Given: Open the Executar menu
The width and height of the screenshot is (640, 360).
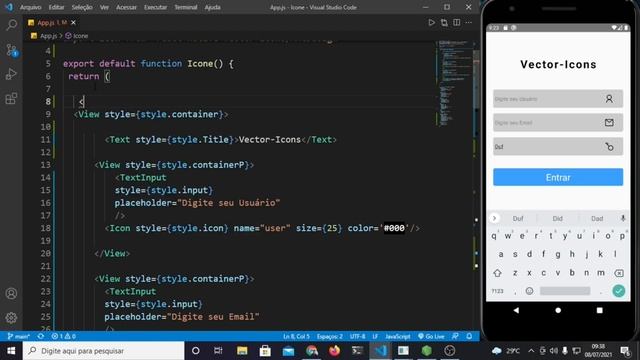Looking at the screenshot, I should [156, 7].
